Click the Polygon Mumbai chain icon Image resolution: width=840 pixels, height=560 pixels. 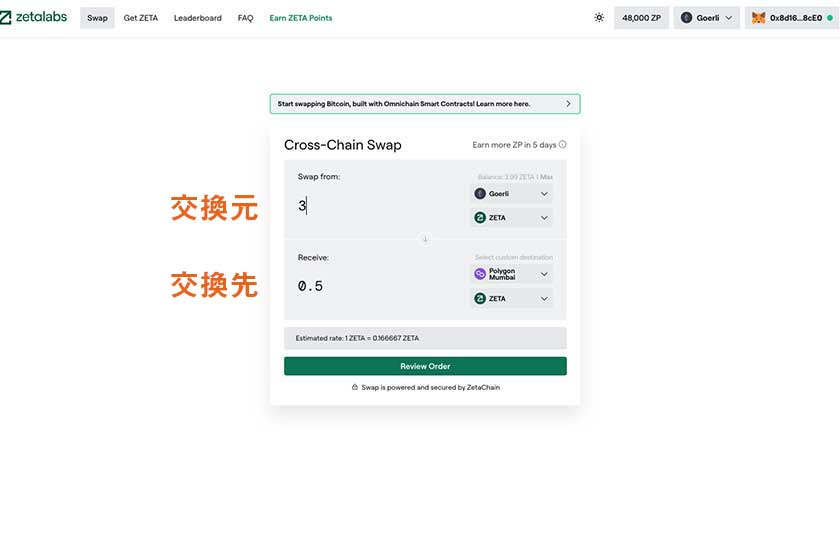click(x=480, y=274)
